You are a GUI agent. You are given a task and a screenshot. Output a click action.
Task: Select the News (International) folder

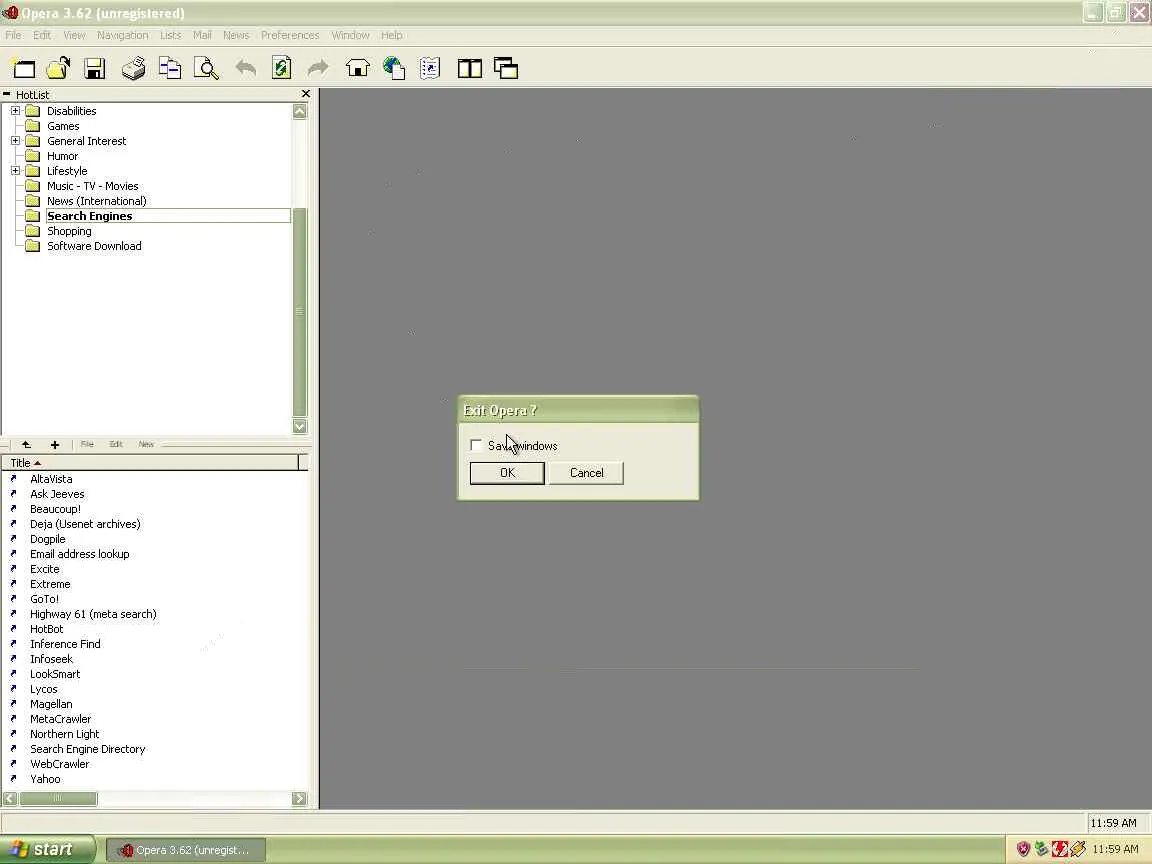pyautogui.click(x=97, y=201)
